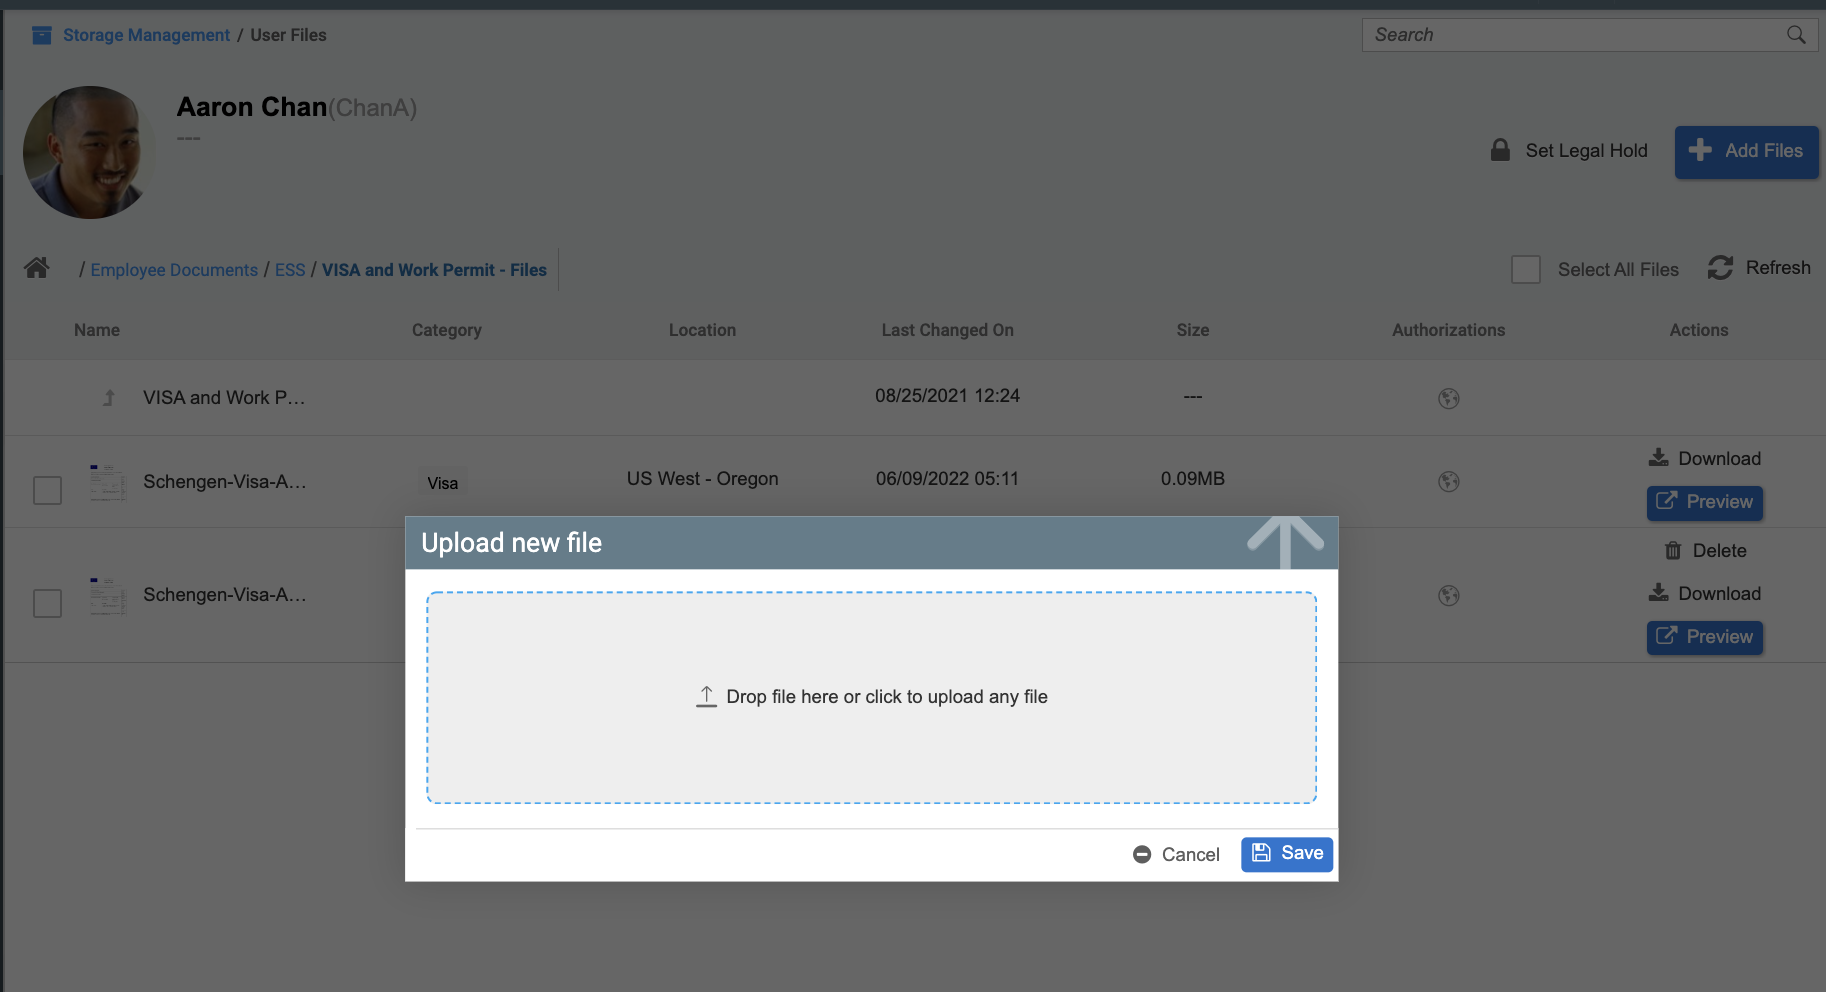Click the Set Legal Hold lock icon
Screen dimensions: 1826x992
1500,151
